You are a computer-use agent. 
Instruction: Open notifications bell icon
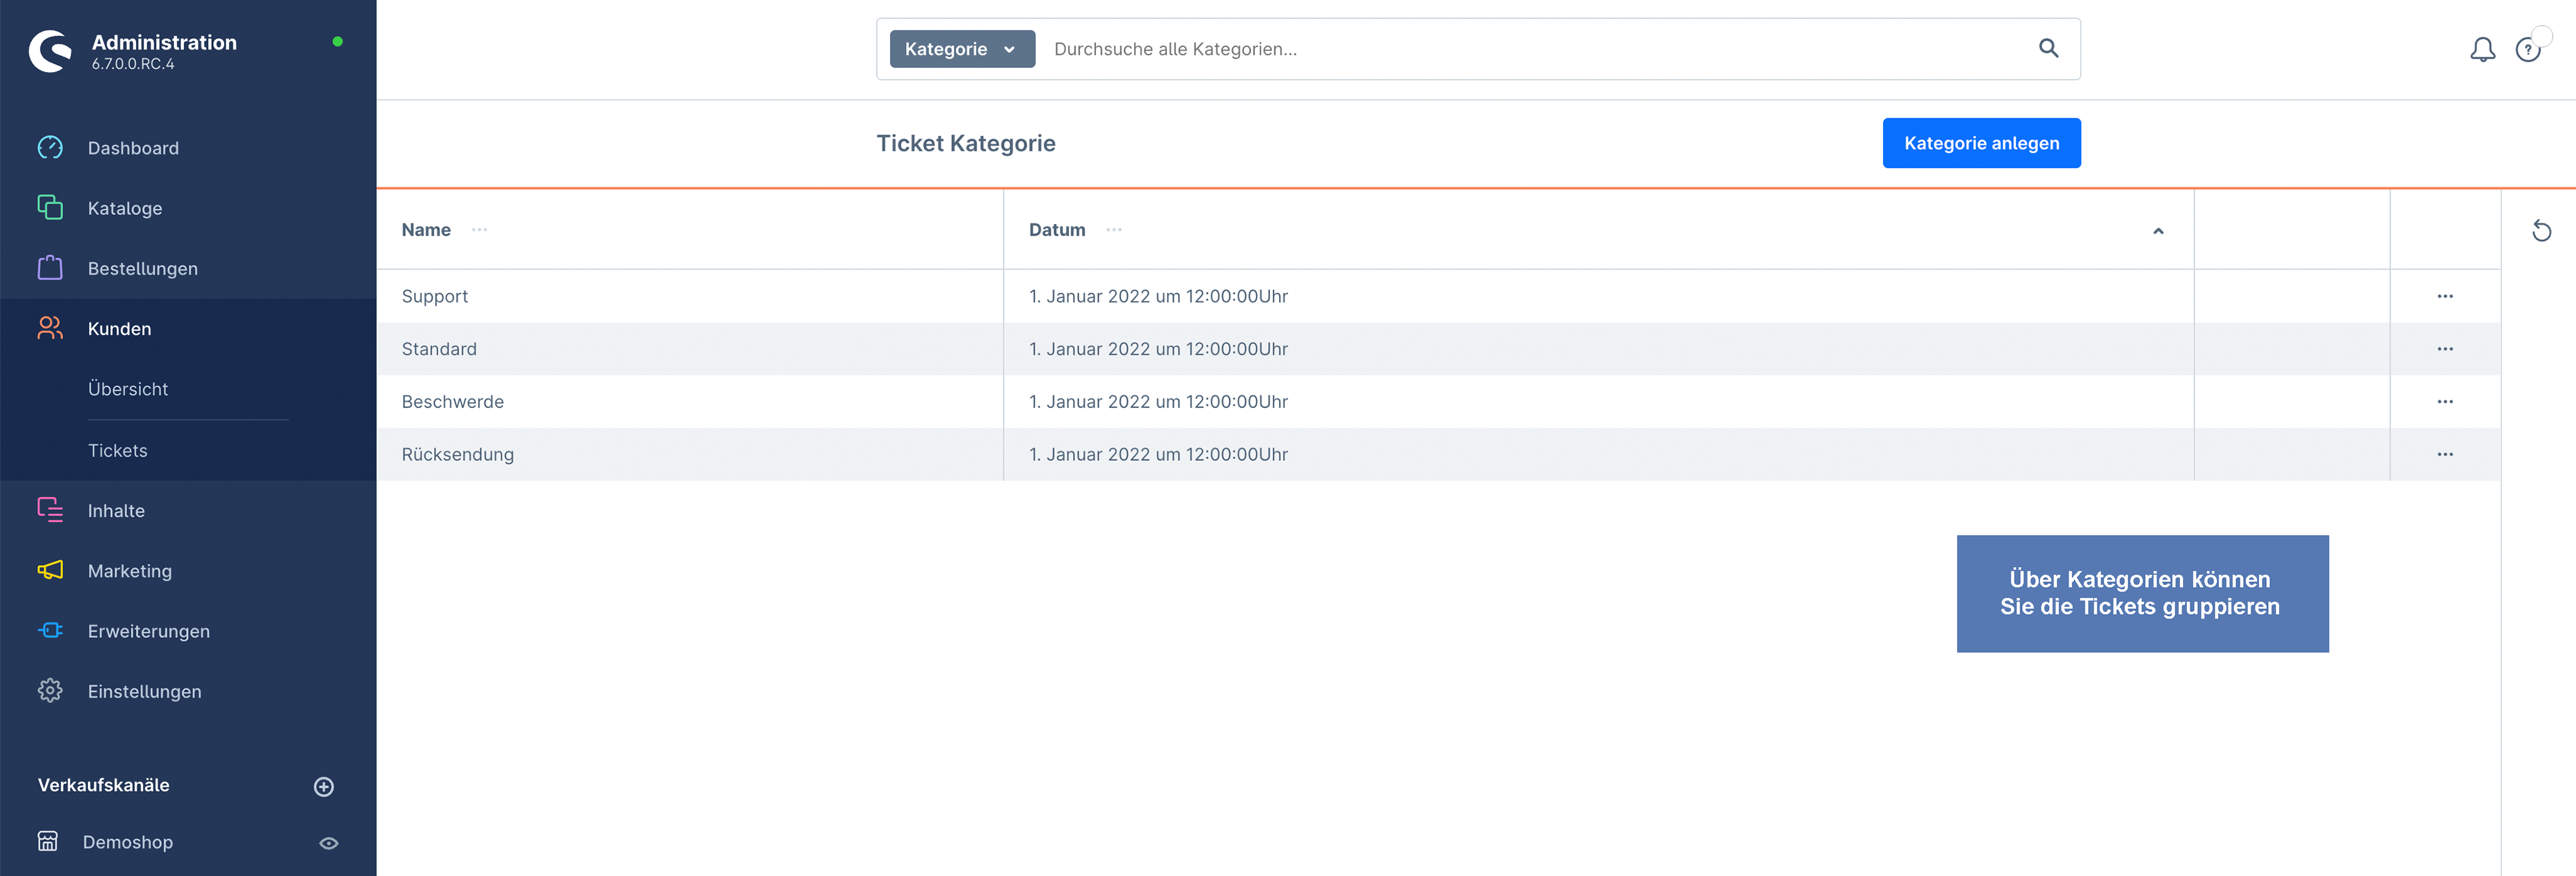coord(2482,49)
